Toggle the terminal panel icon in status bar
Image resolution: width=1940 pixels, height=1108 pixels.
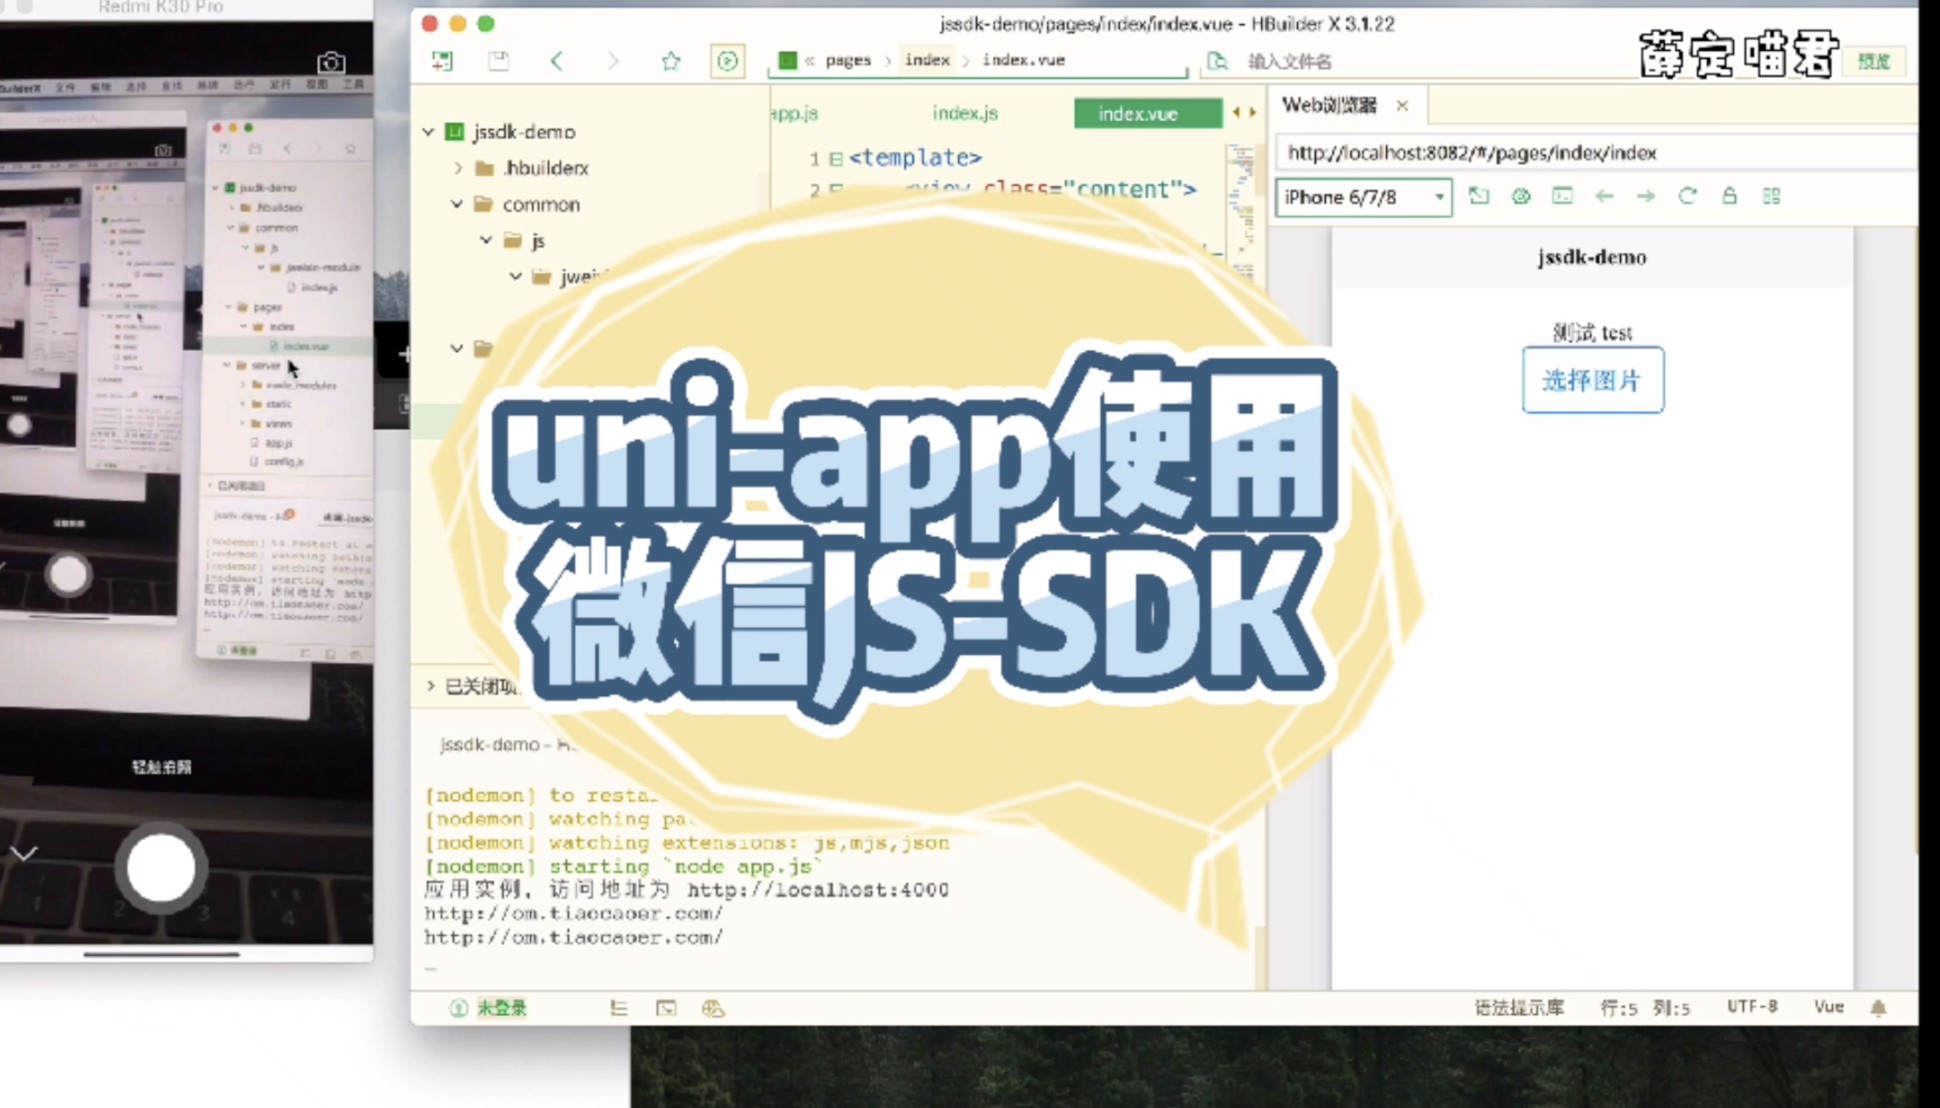coord(666,1008)
